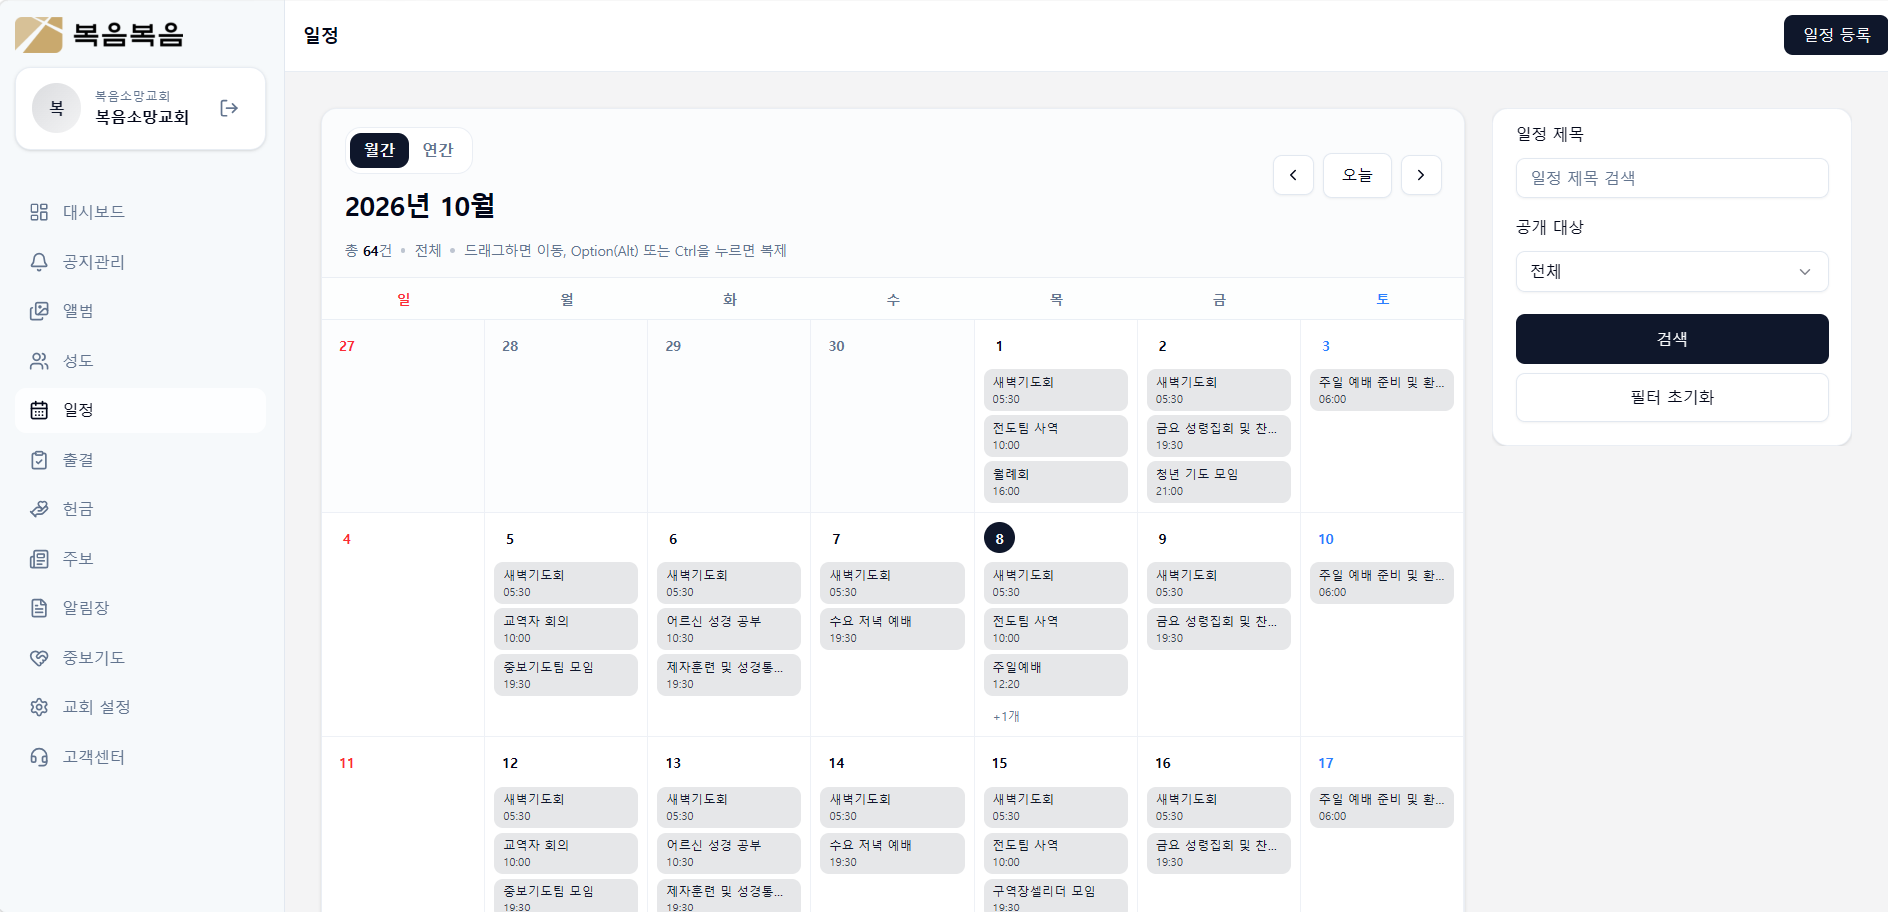Click the 2026년 10월 month heading
This screenshot has height=912, width=1888.
420,206
